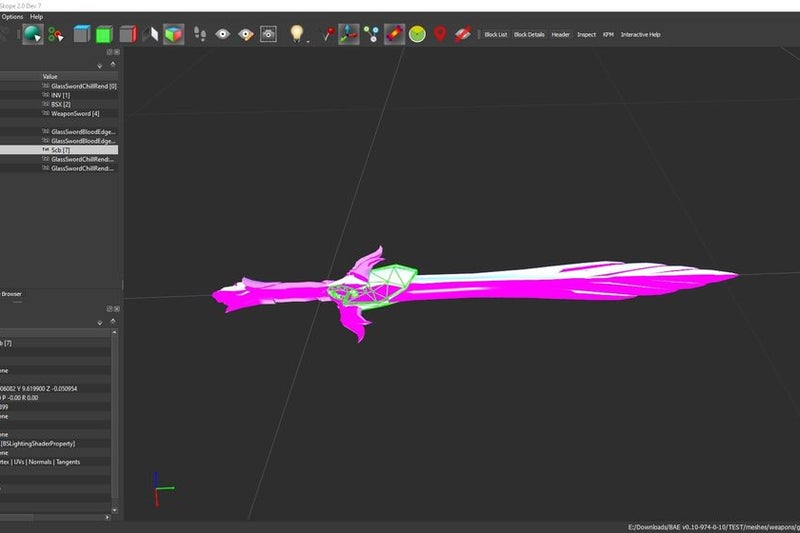Toggle the XYZ axes display icon
The image size is (800, 533).
click(x=349, y=34)
